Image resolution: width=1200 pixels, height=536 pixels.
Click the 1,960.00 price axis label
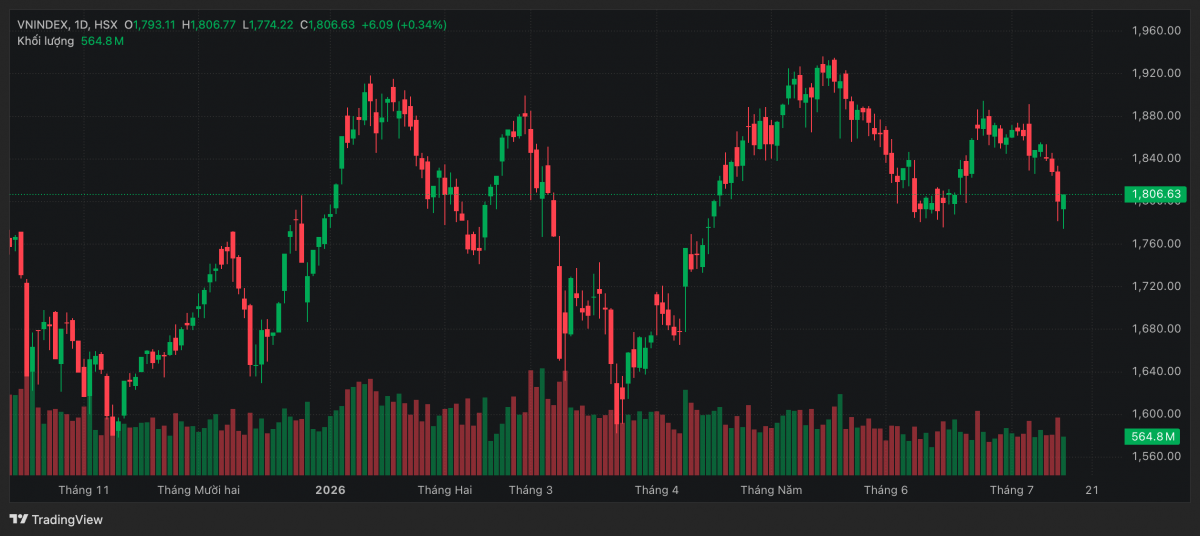tap(1155, 31)
